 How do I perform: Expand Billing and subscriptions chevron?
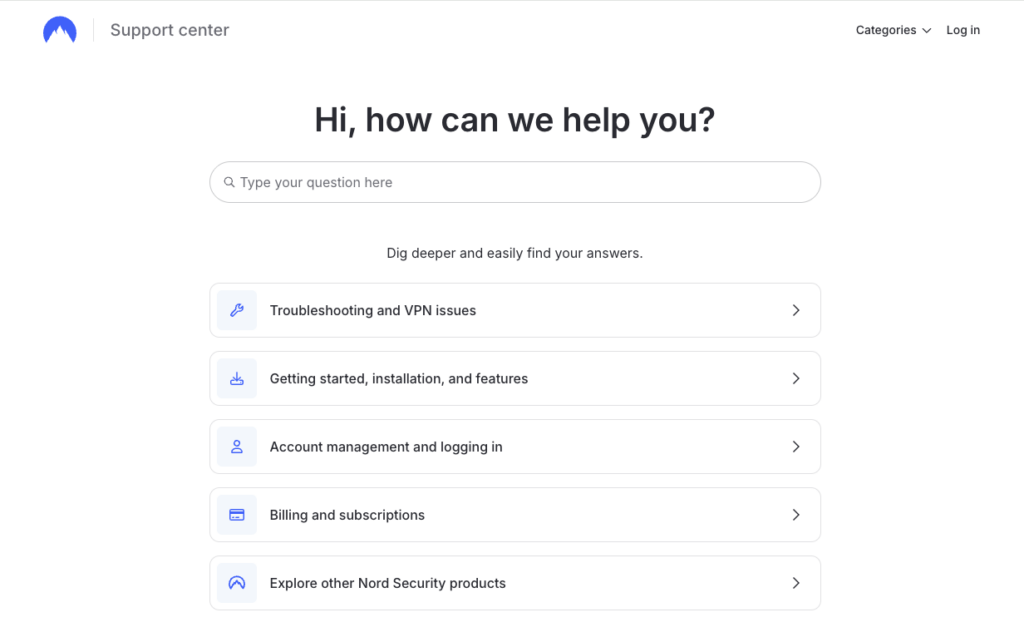point(796,515)
